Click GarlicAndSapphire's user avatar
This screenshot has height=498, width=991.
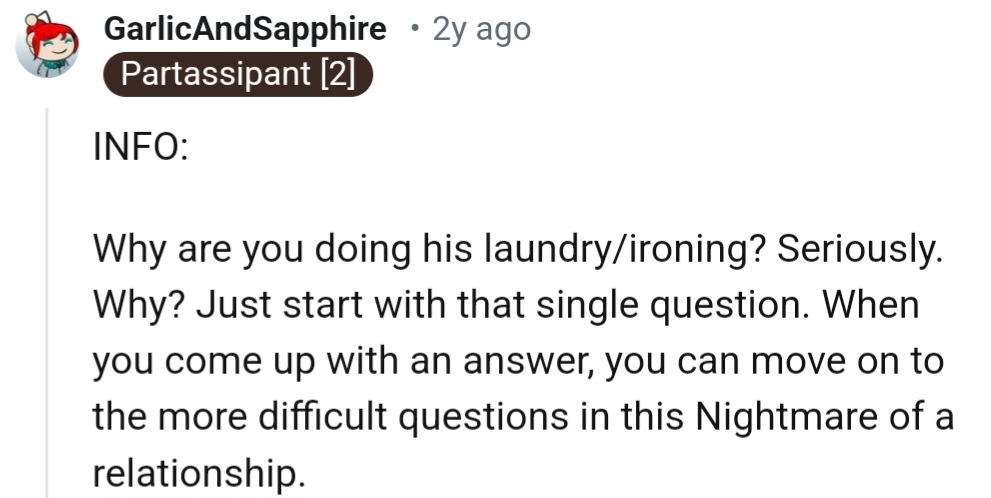(x=47, y=47)
